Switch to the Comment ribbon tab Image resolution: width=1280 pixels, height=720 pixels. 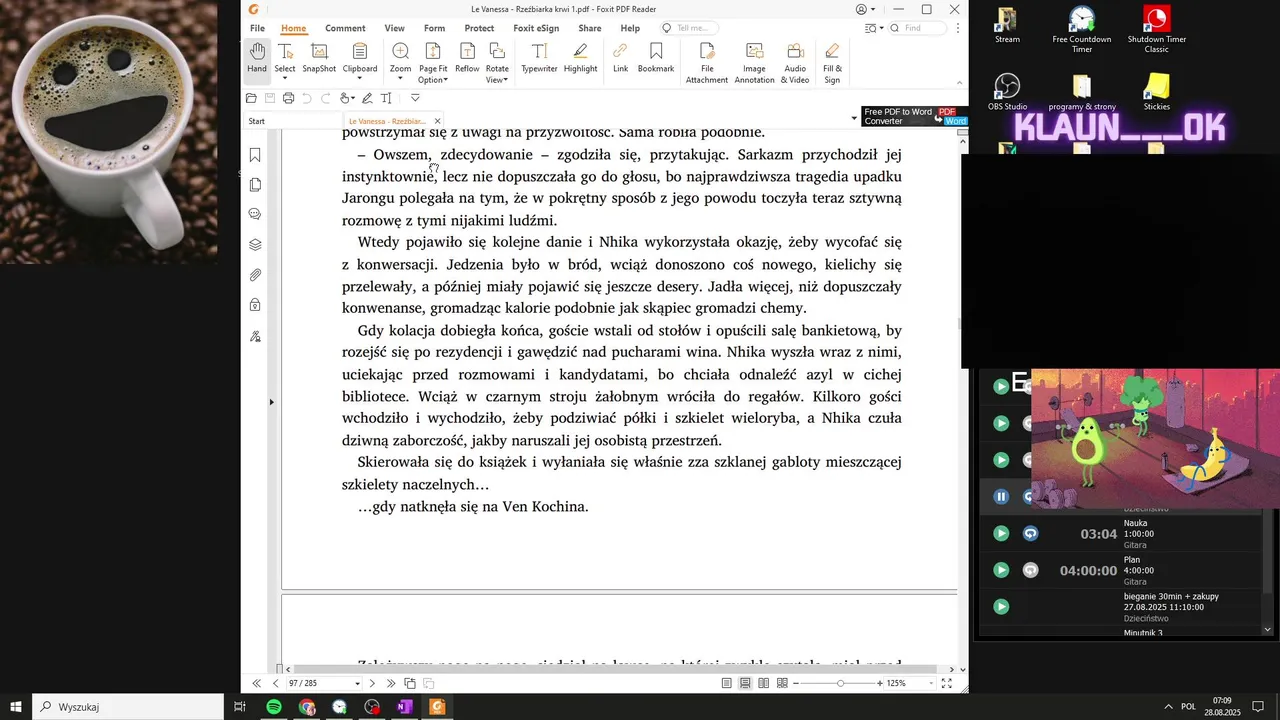(345, 28)
